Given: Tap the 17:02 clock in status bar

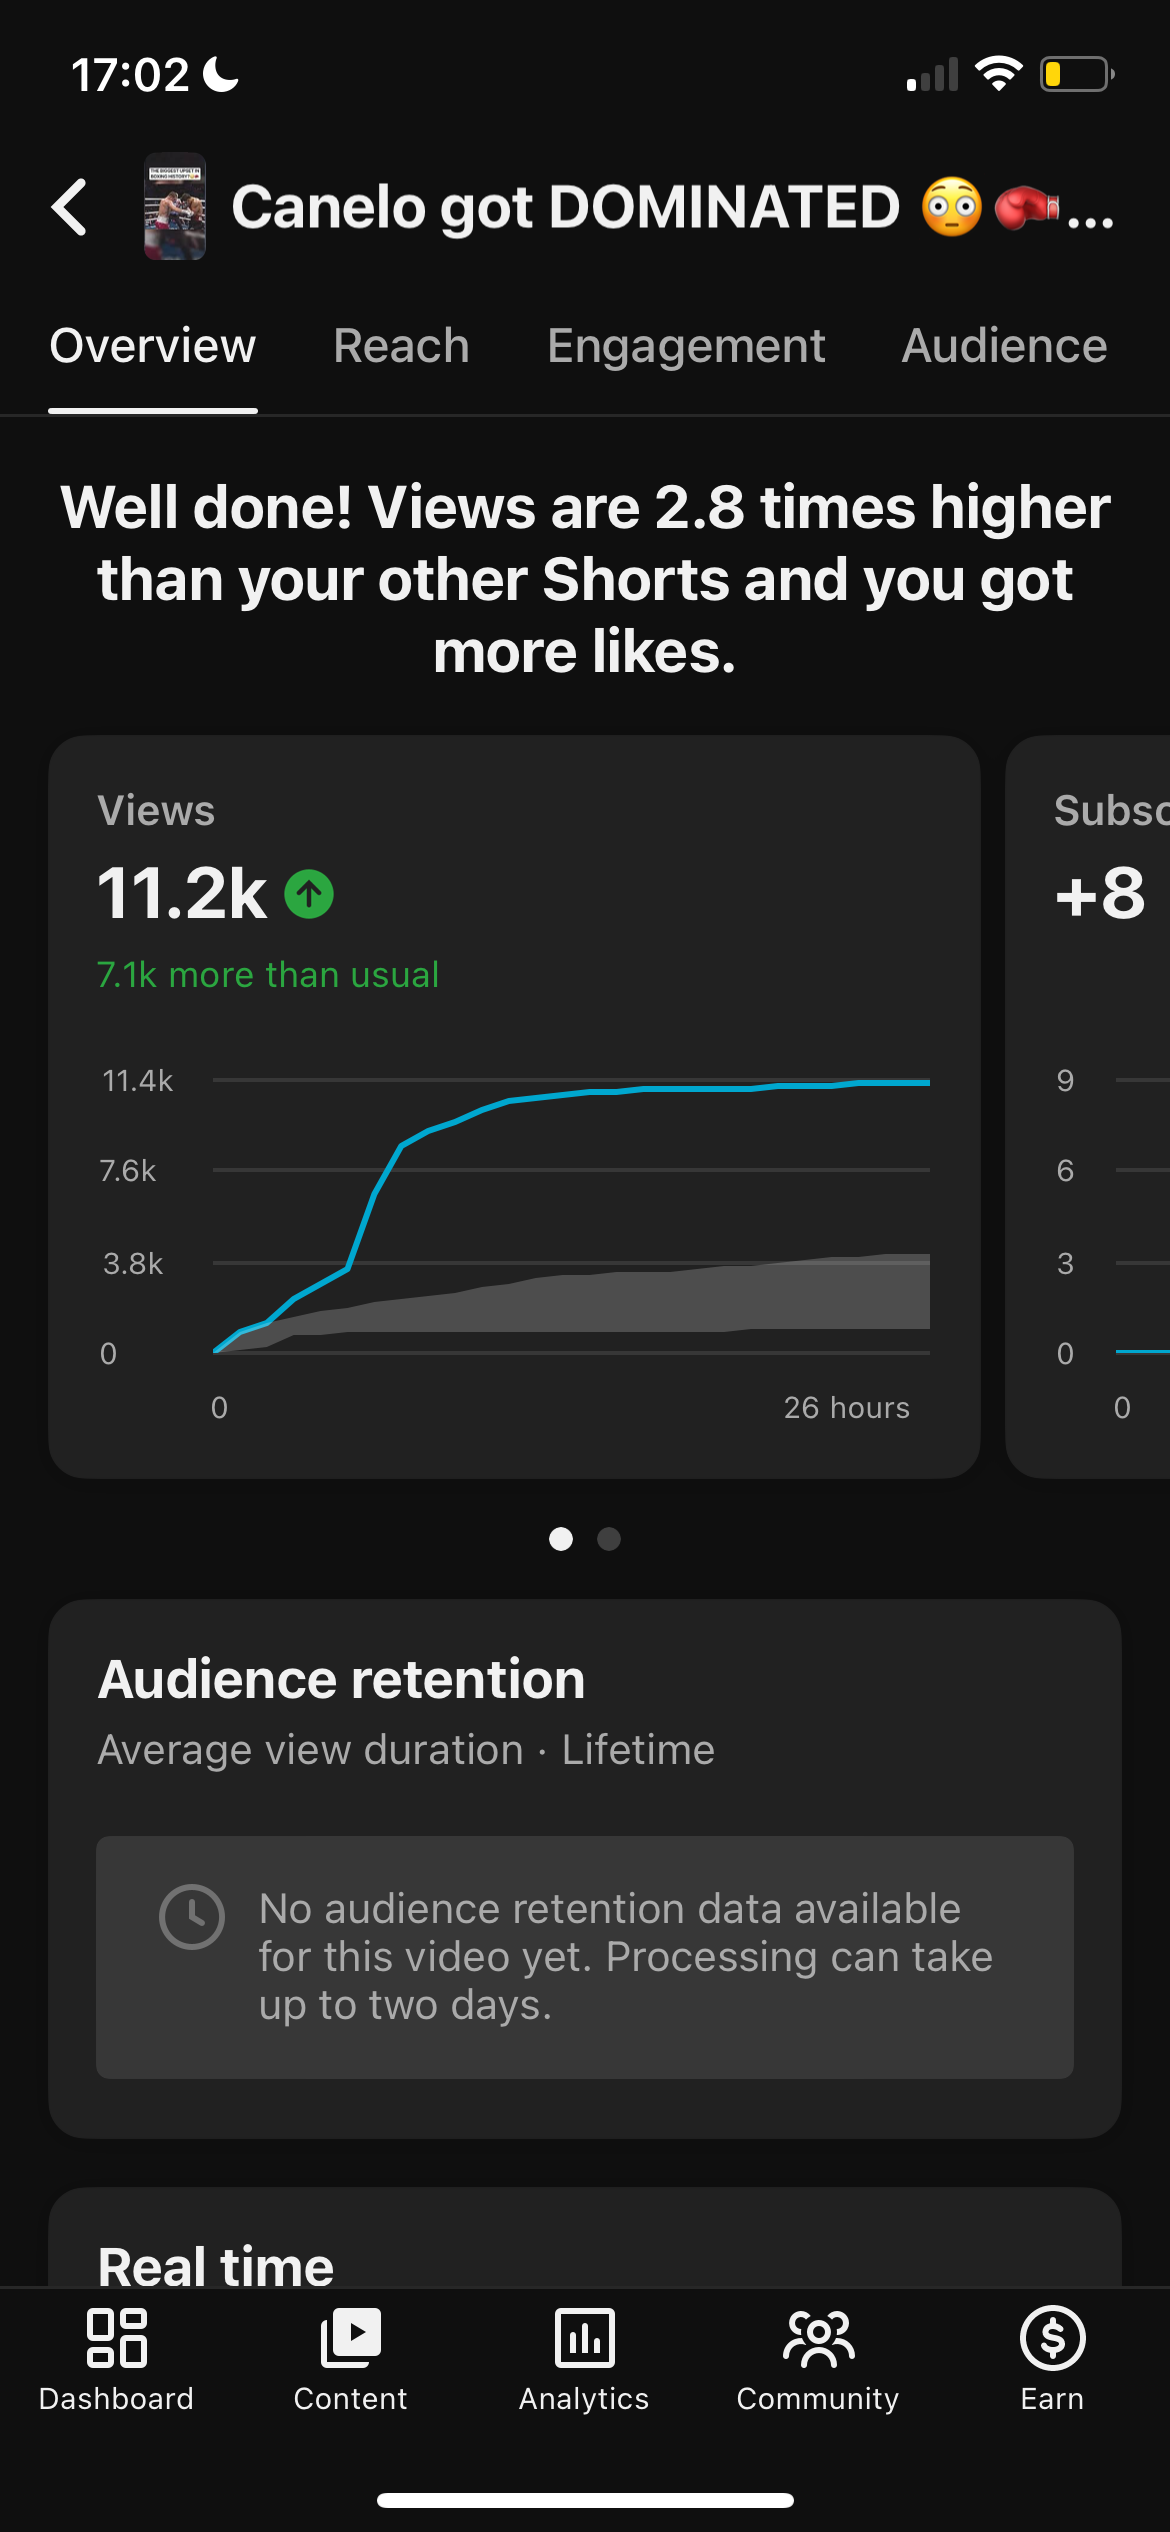Looking at the screenshot, I should point(130,75).
